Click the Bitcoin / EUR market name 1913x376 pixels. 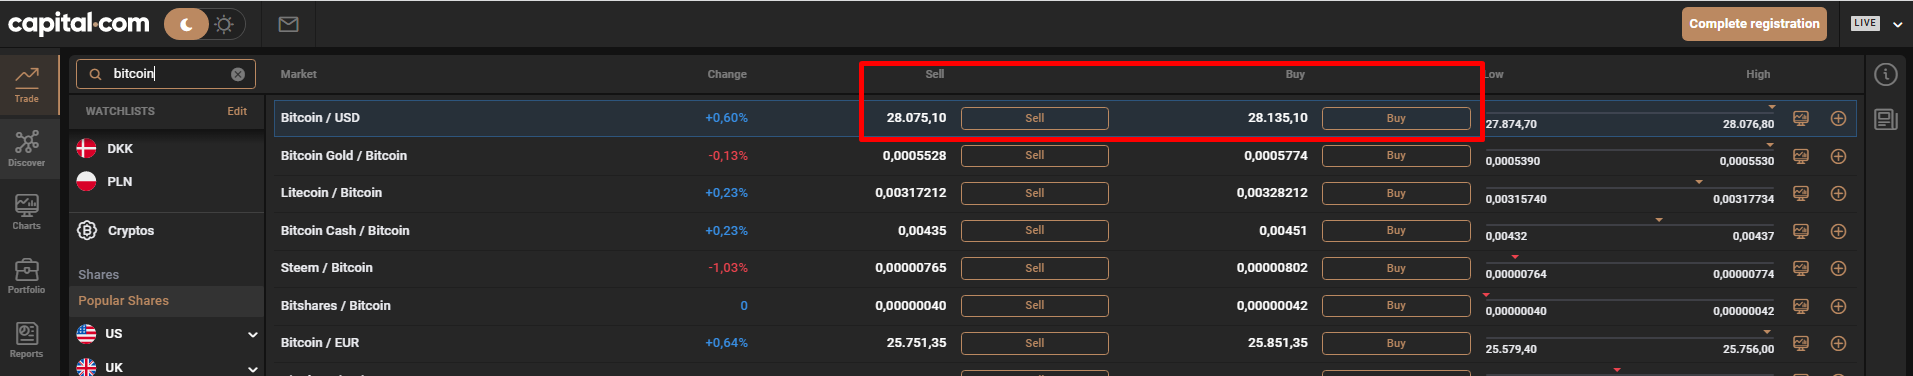click(x=320, y=343)
